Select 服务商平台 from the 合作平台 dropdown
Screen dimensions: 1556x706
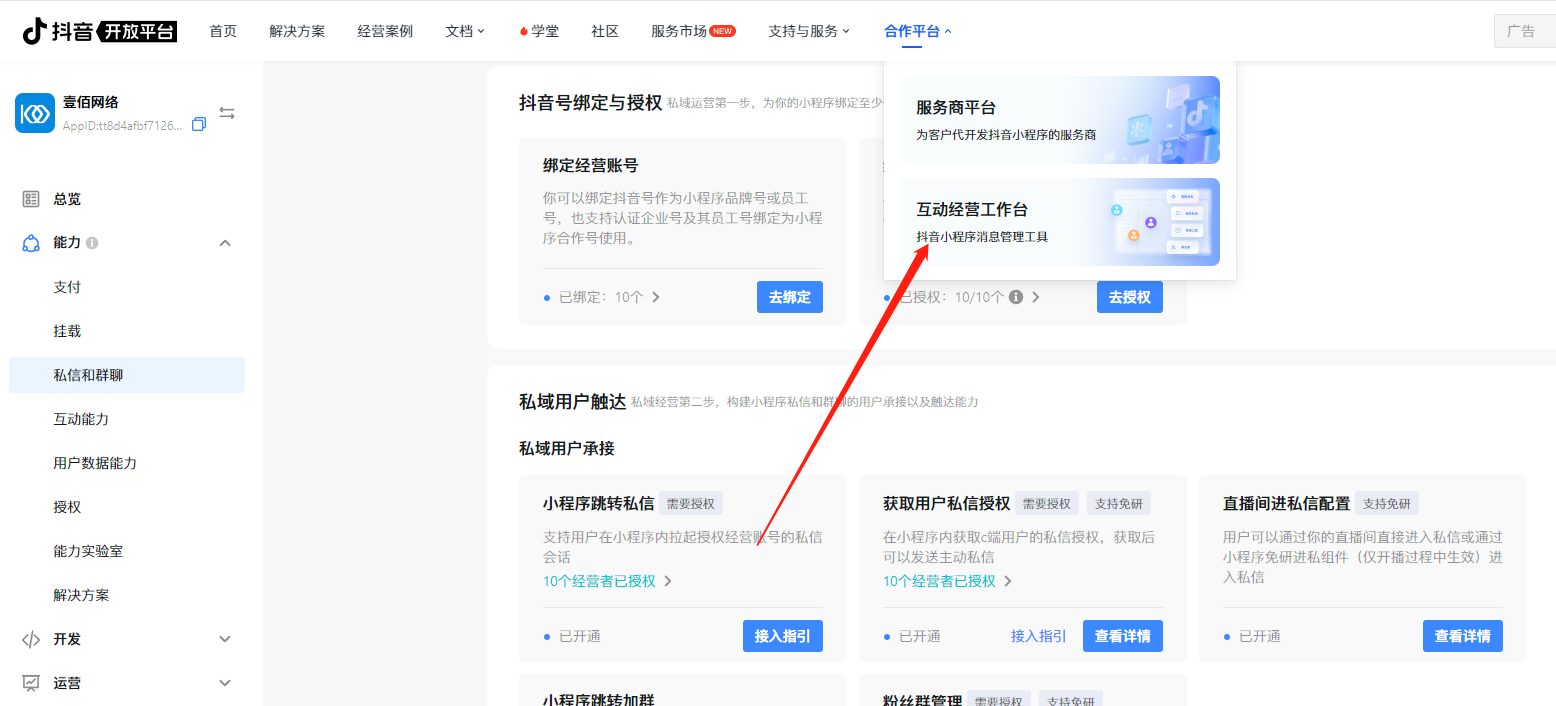pos(1060,120)
